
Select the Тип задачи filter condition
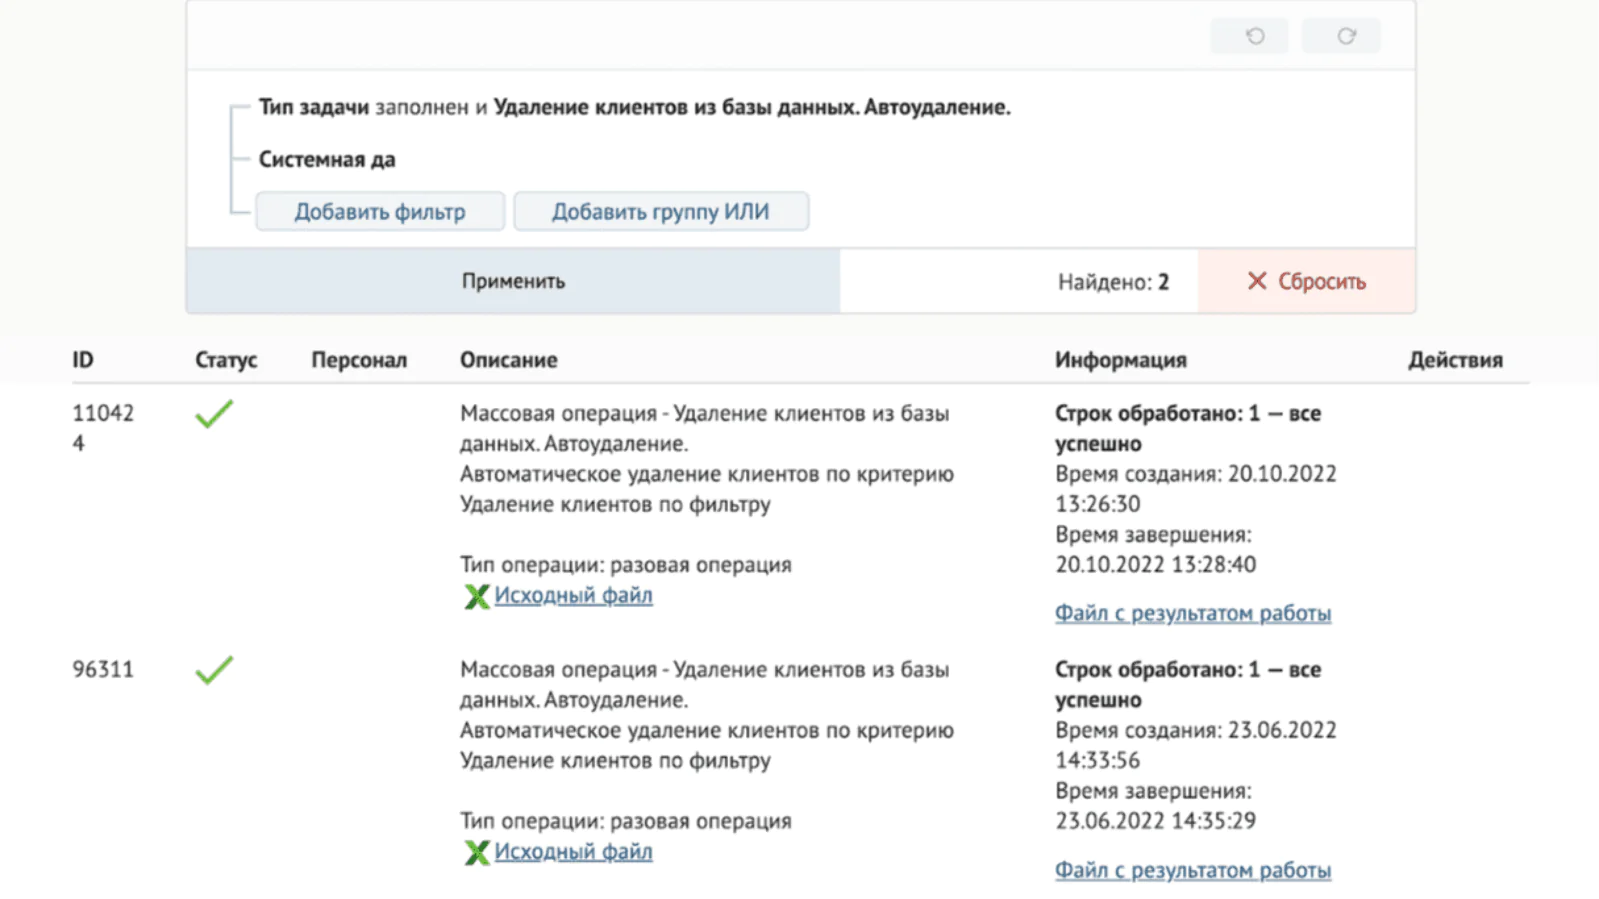tap(634, 107)
